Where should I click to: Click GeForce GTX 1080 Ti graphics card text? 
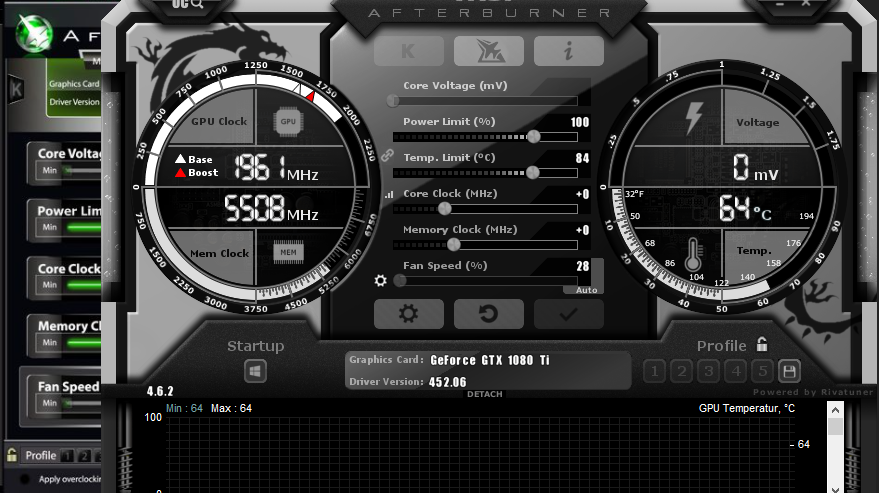[x=490, y=360]
